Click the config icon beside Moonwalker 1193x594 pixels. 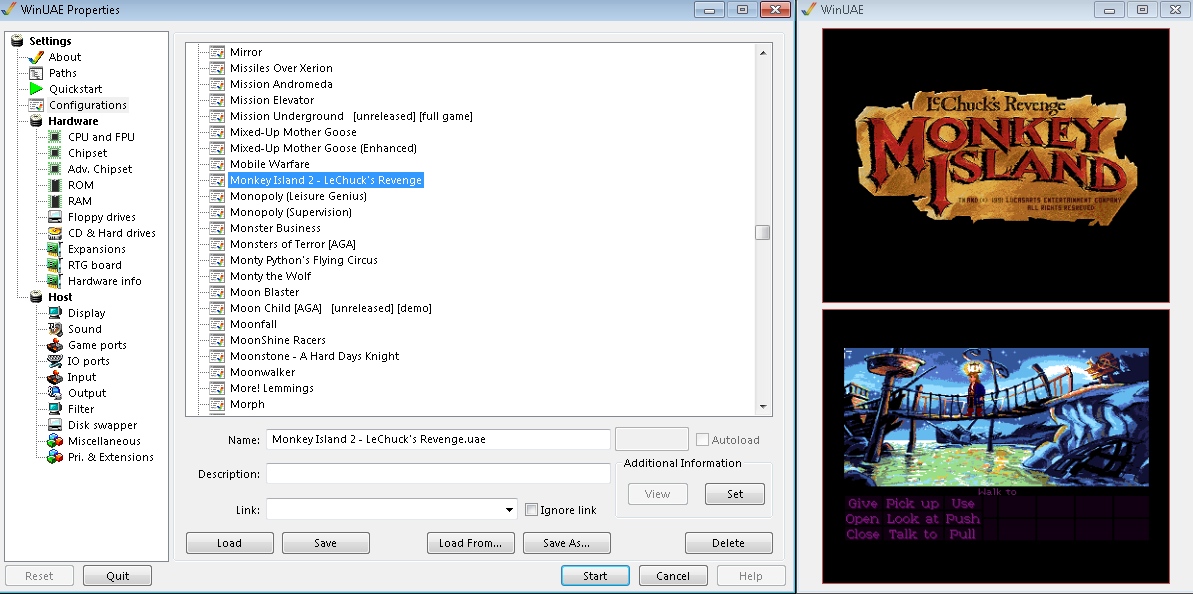218,372
